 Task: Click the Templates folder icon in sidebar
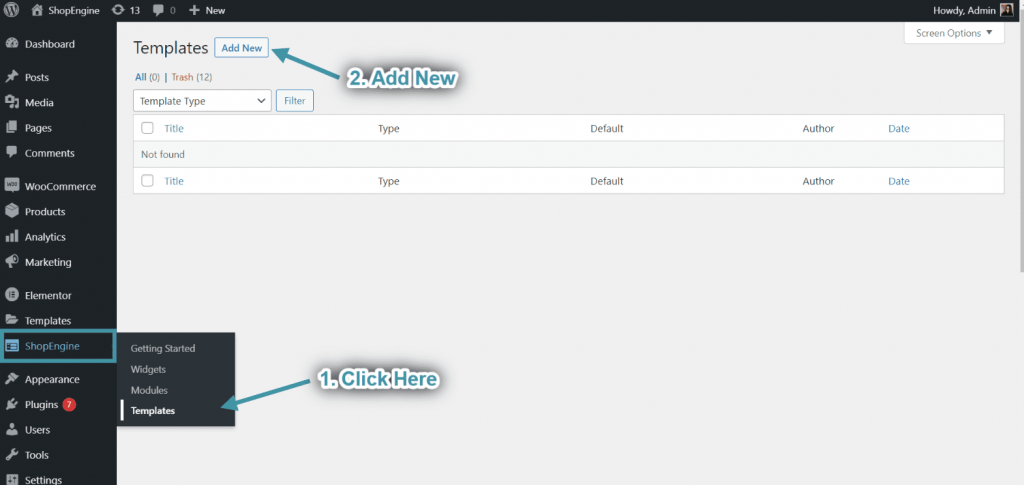pos(12,321)
